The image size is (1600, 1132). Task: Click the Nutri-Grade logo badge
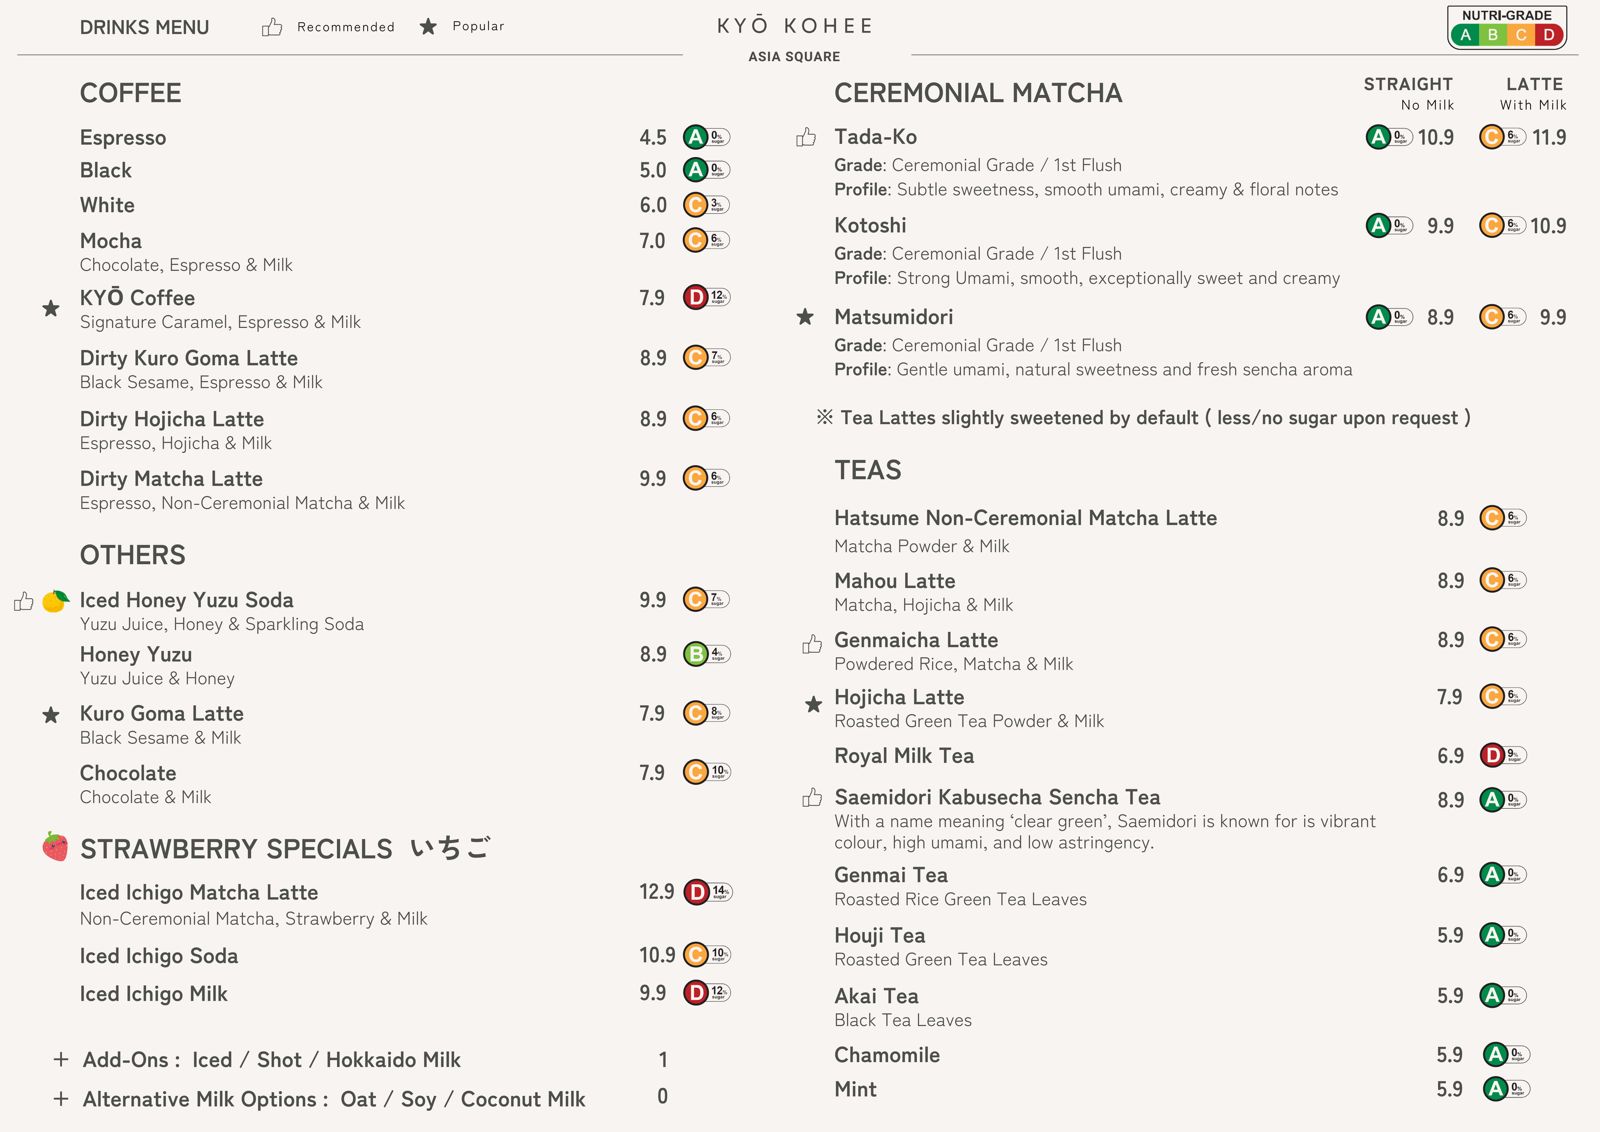(x=1507, y=28)
